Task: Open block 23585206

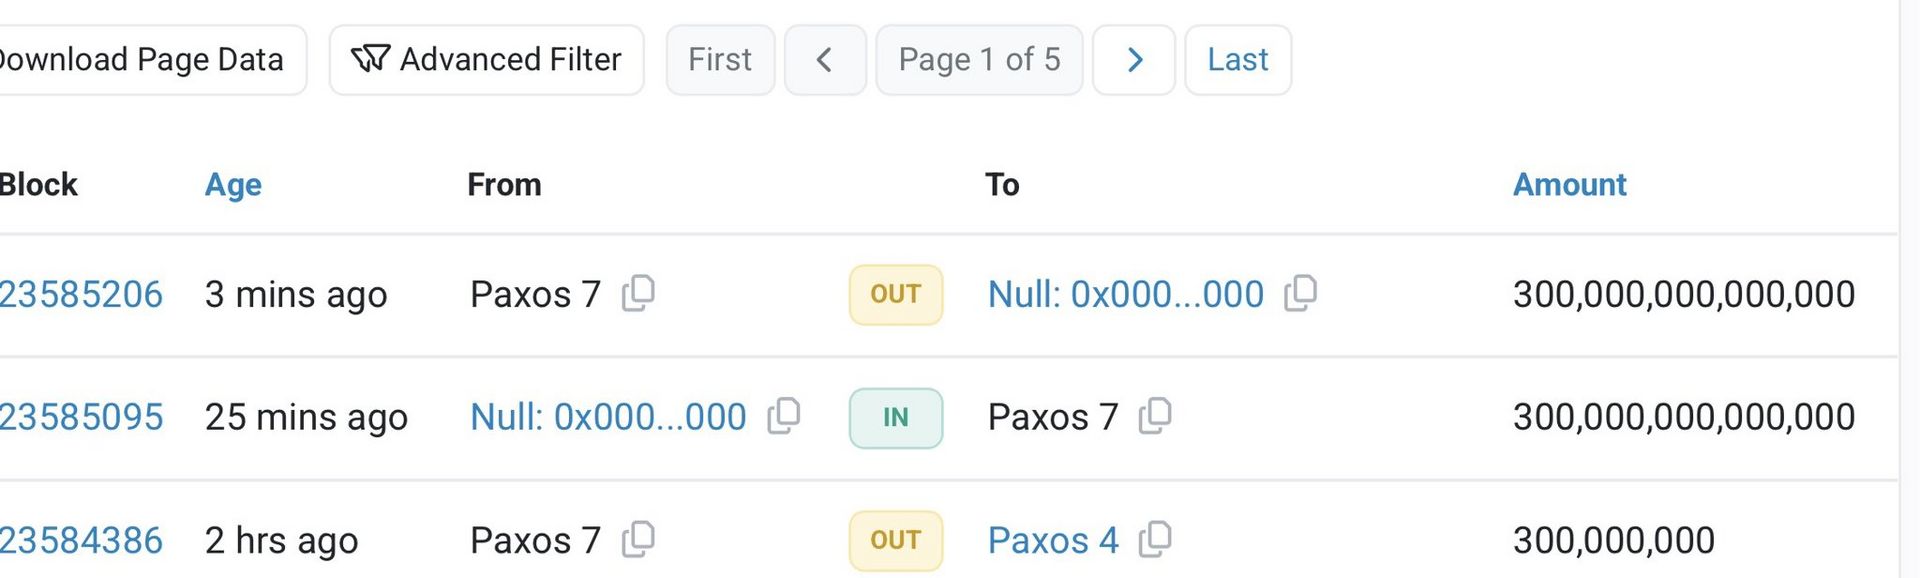Action: click(81, 294)
